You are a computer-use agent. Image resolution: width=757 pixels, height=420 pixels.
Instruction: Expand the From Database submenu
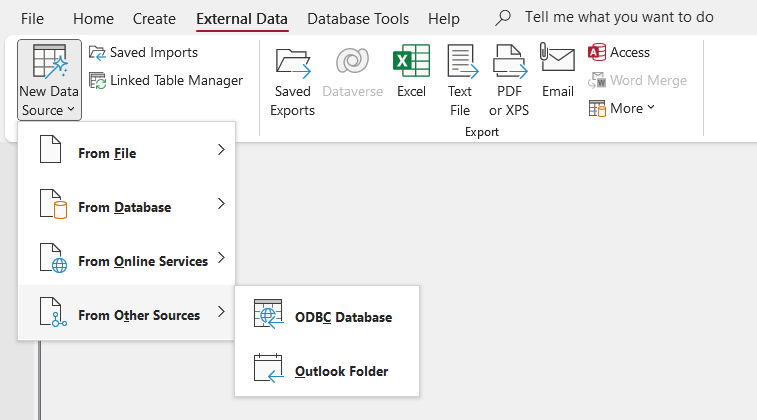[x=126, y=207]
